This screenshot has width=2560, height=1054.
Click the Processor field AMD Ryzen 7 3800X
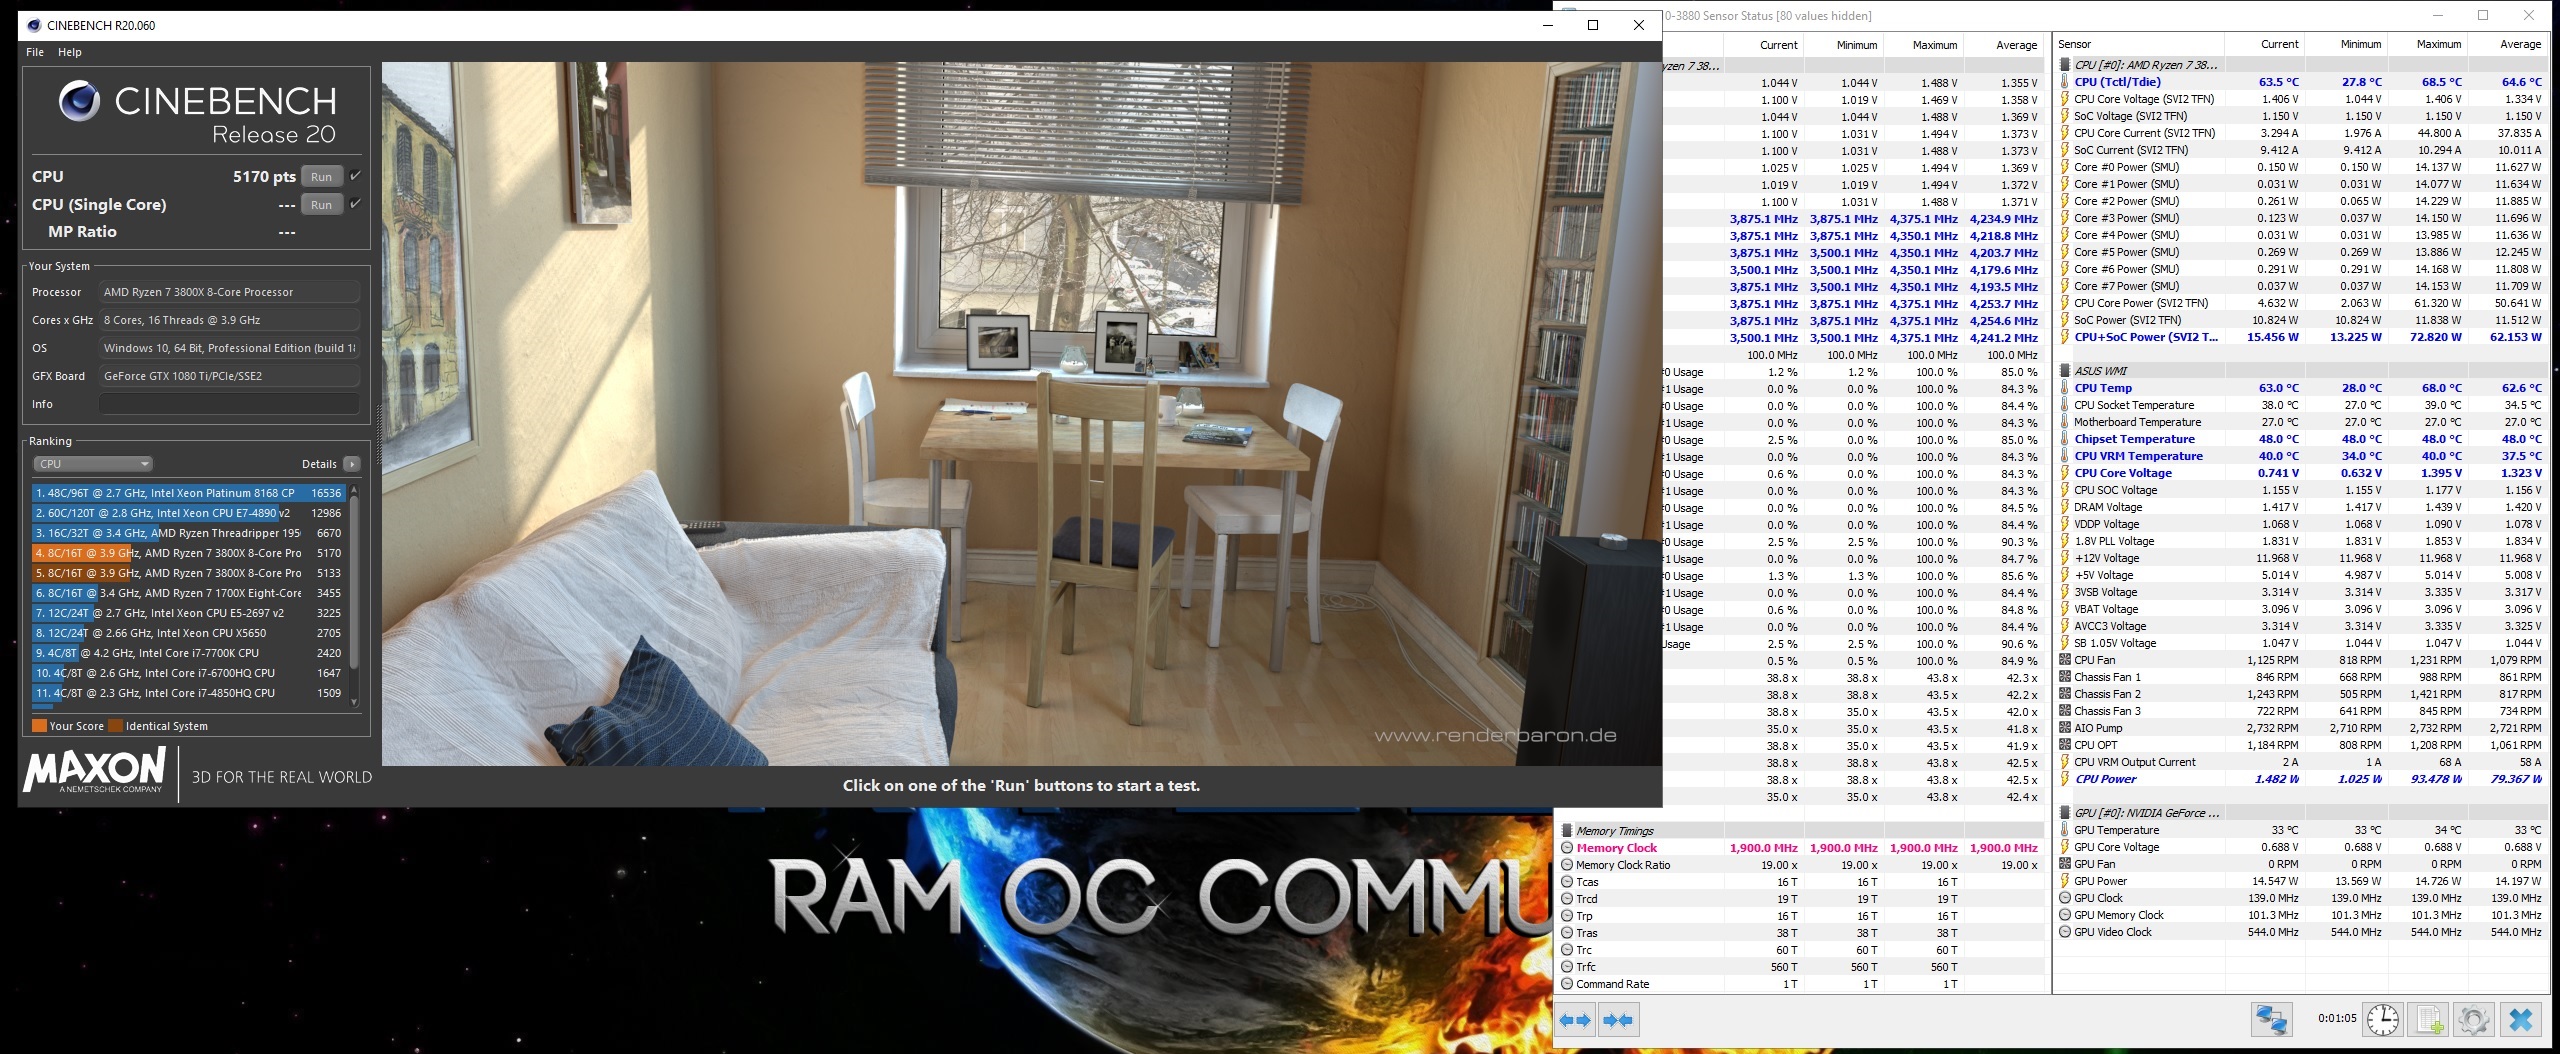[229, 292]
